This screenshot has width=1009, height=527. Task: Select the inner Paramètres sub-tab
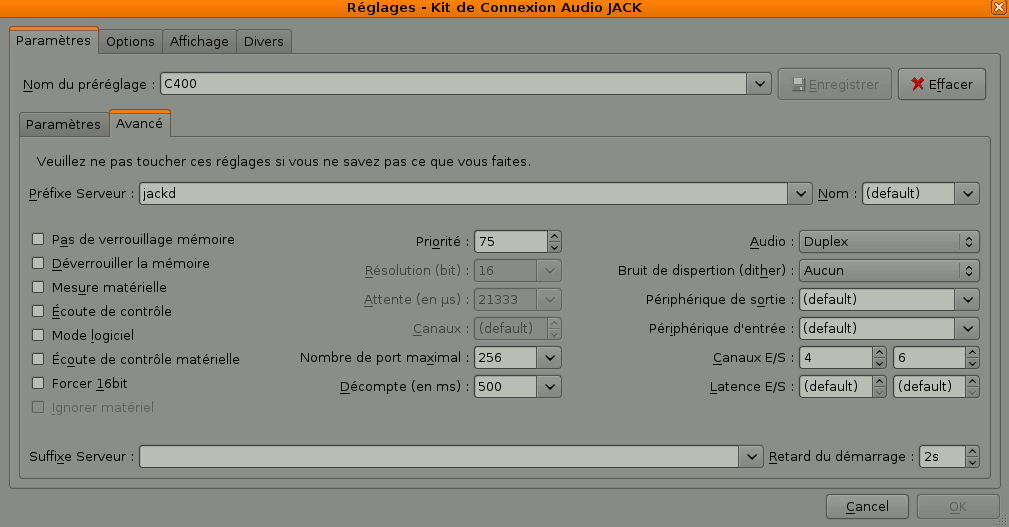[63, 124]
